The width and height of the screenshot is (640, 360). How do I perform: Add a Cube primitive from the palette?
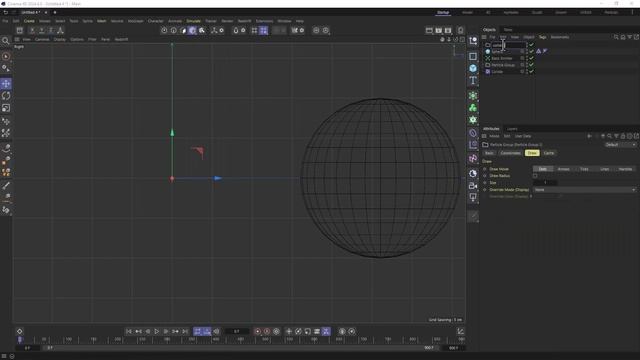click(473, 68)
